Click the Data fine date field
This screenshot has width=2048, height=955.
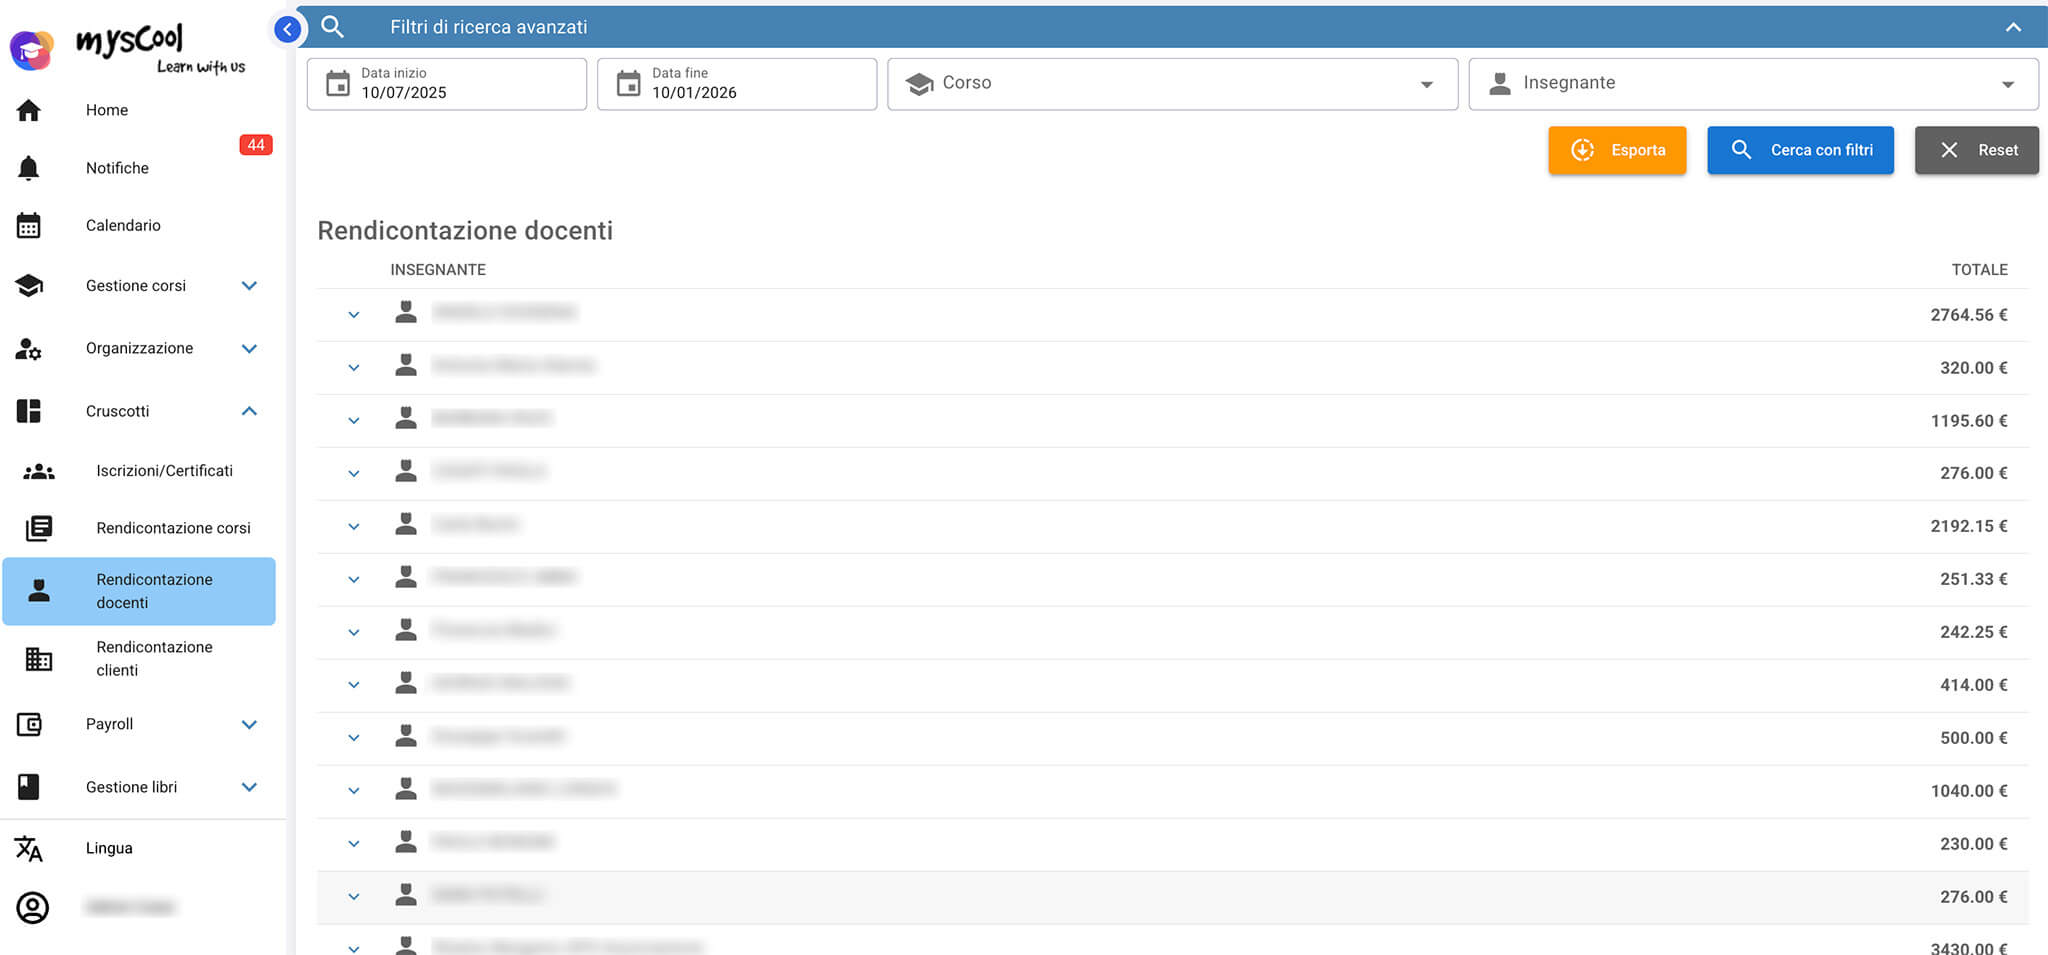click(x=736, y=84)
